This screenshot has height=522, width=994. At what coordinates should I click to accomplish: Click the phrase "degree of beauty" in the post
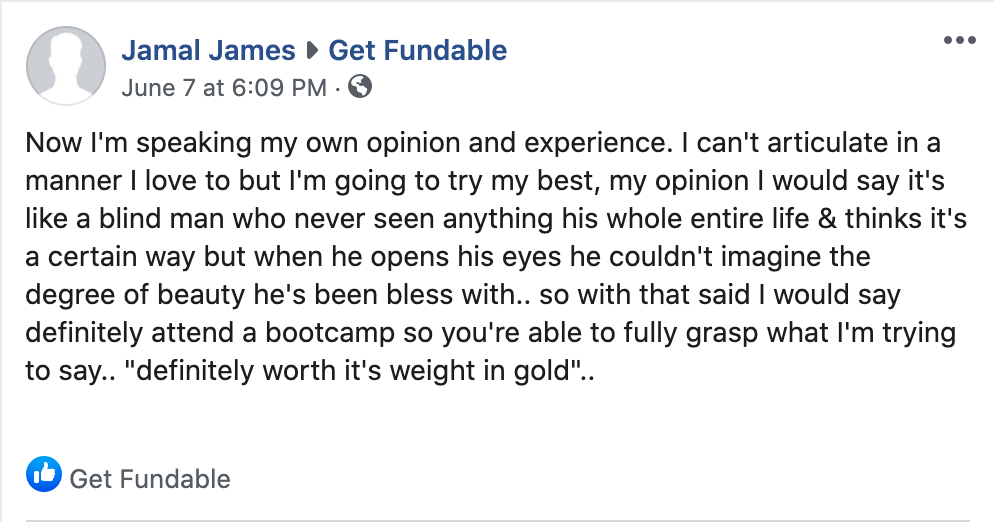(x=134, y=294)
